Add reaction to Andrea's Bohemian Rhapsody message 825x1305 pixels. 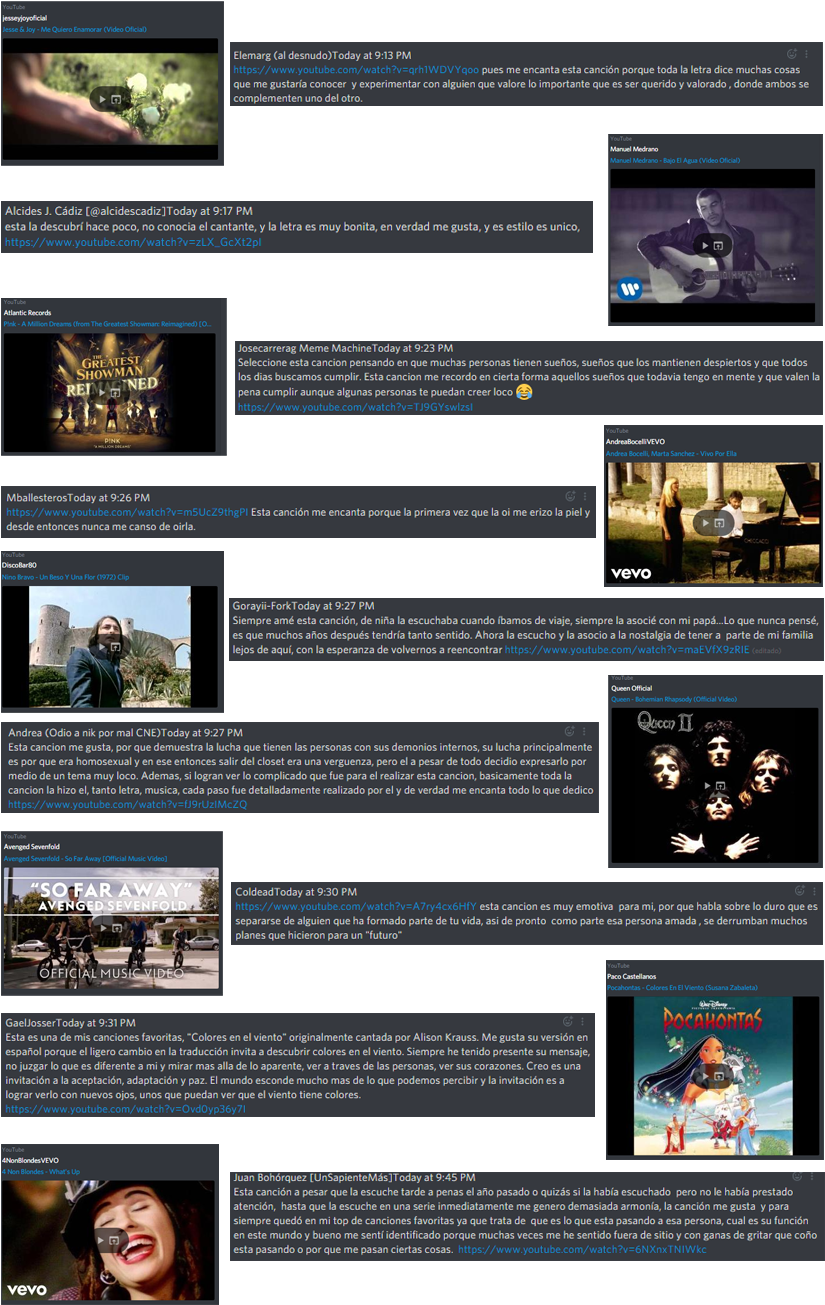pyautogui.click(x=570, y=732)
